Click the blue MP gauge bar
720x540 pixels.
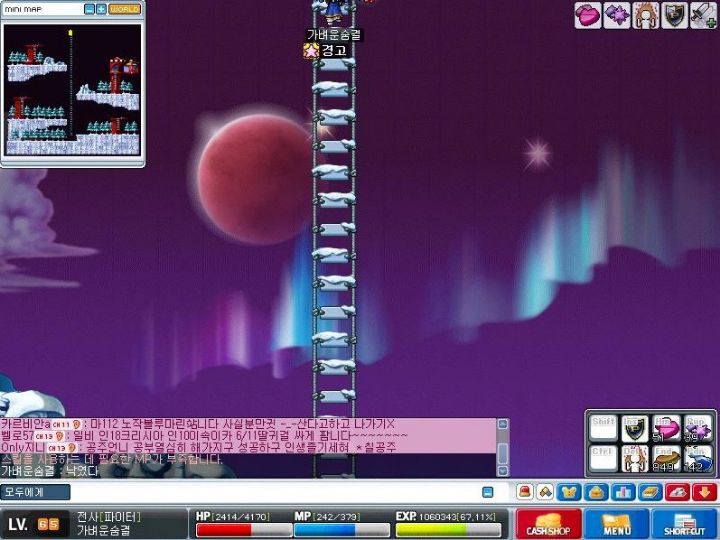click(342, 530)
